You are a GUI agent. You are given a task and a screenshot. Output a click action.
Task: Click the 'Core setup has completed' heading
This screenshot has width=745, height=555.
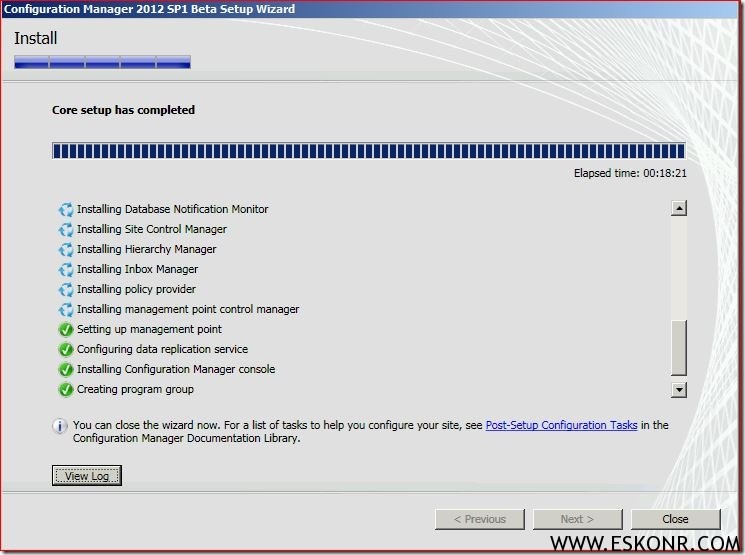tap(124, 110)
